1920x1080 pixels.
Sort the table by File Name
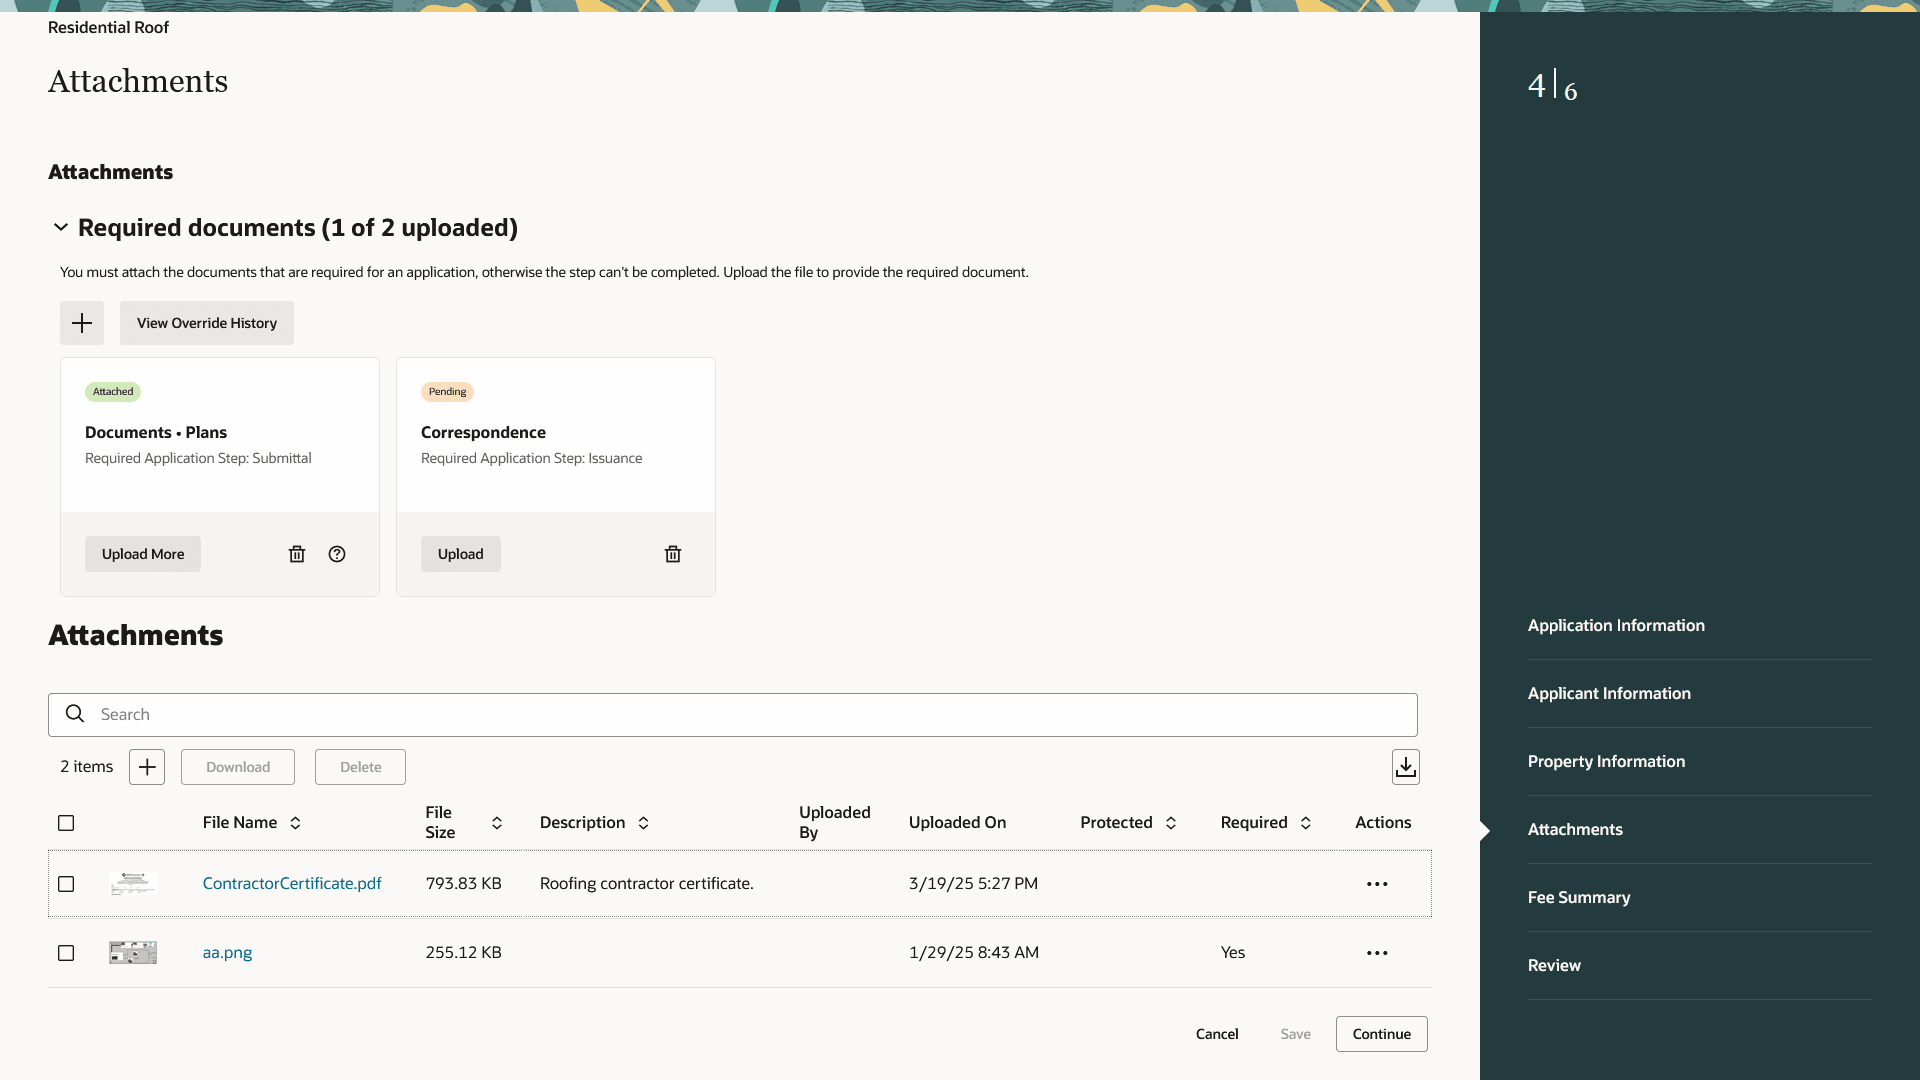pyautogui.click(x=295, y=822)
